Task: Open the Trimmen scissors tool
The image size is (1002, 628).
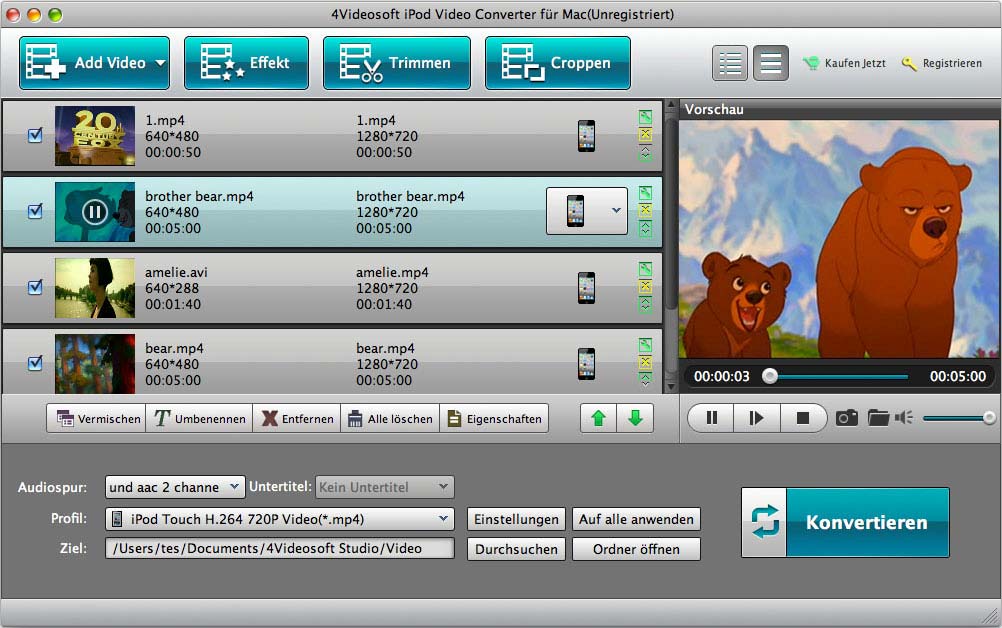Action: (x=396, y=63)
